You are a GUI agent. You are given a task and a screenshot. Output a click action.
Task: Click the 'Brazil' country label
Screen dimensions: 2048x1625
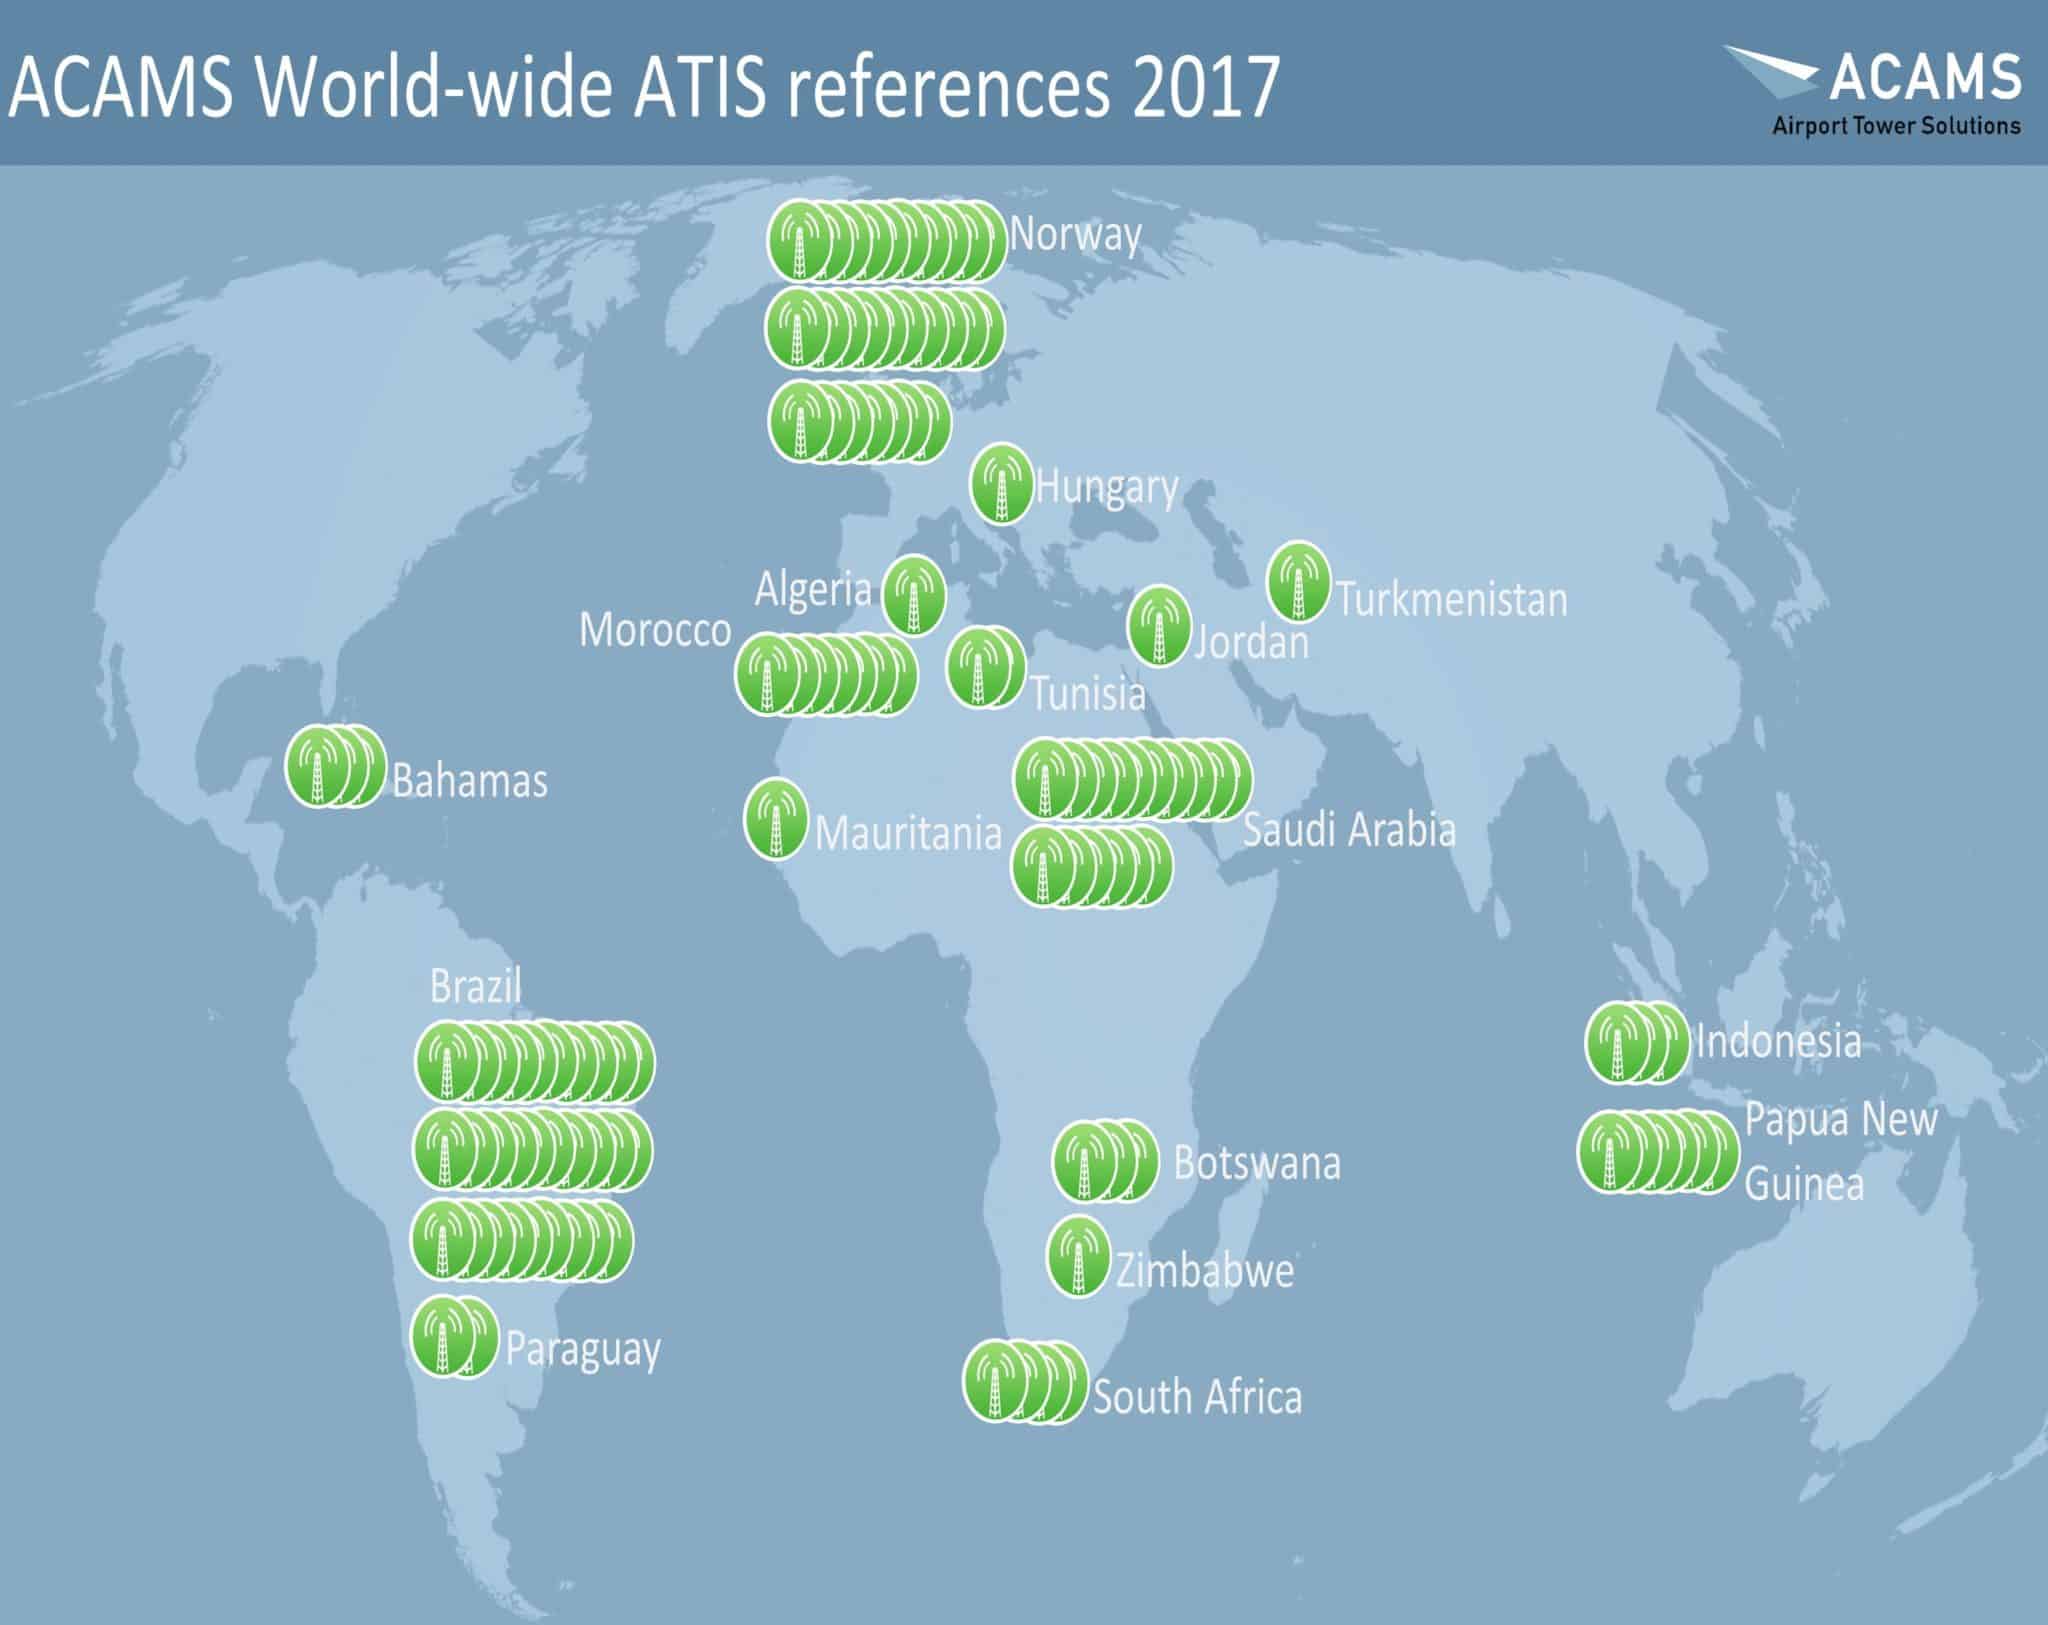point(475,987)
